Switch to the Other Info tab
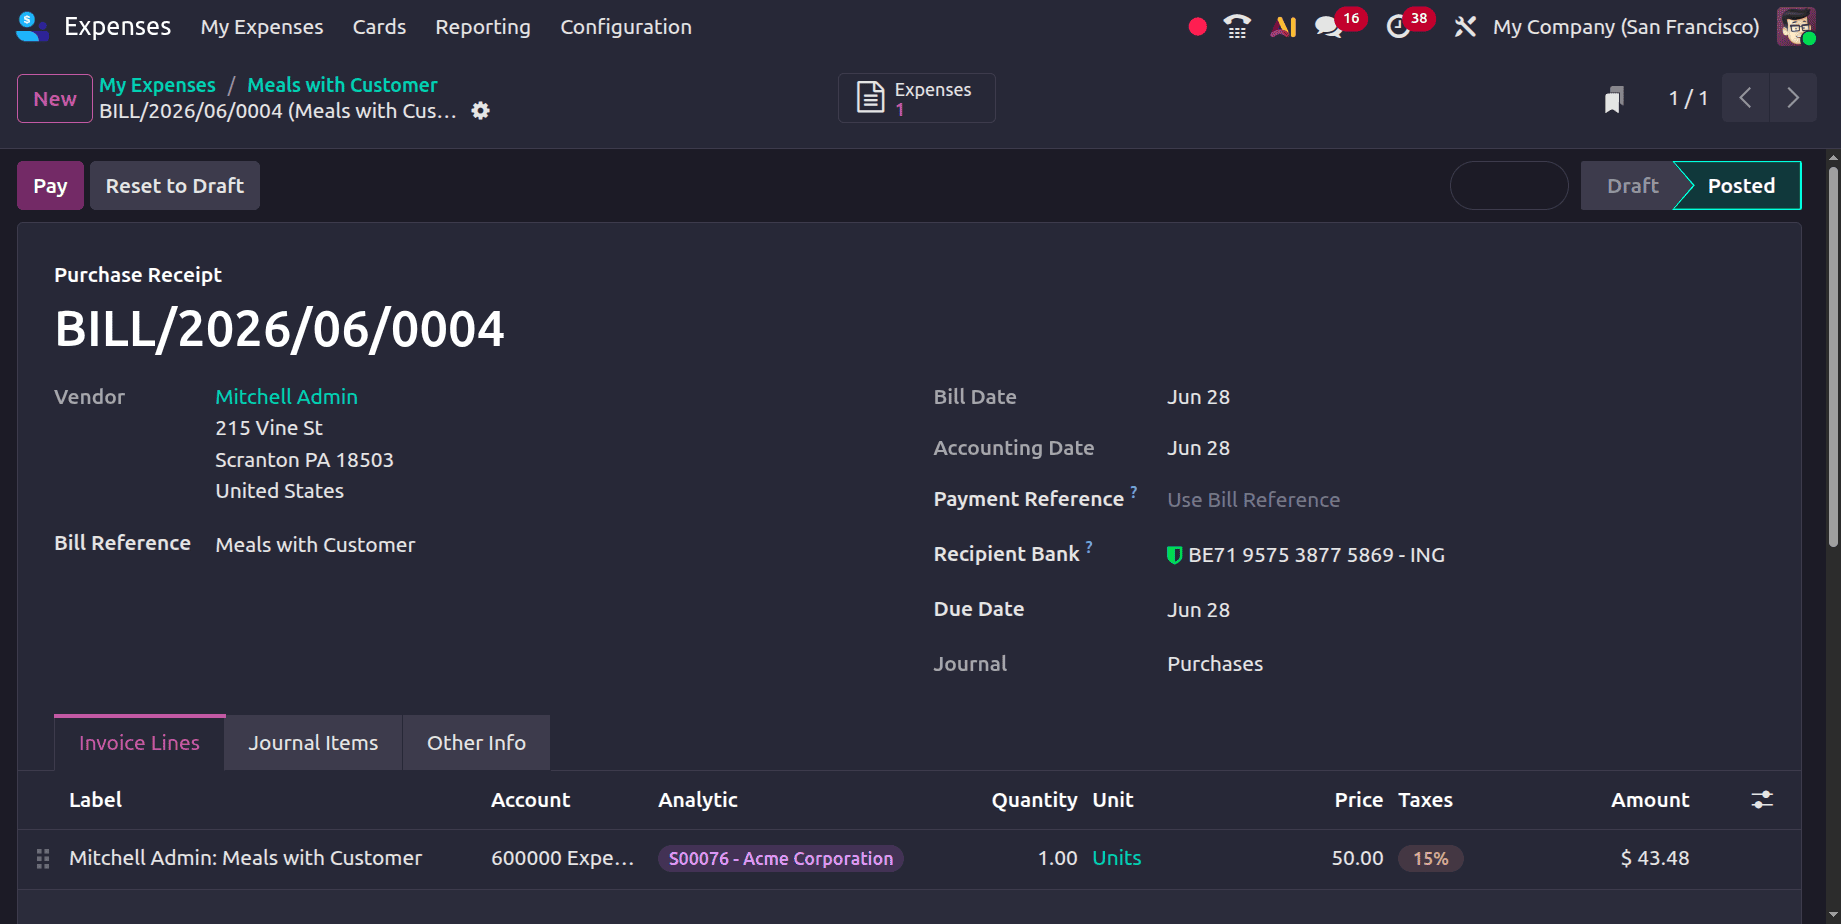The height and width of the screenshot is (924, 1841). coord(476,743)
